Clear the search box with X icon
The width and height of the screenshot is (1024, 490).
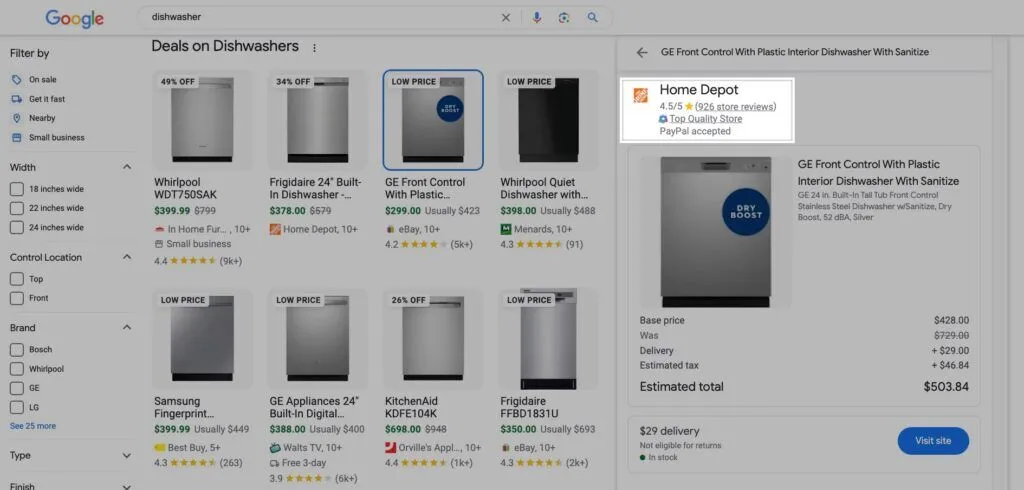pos(505,18)
